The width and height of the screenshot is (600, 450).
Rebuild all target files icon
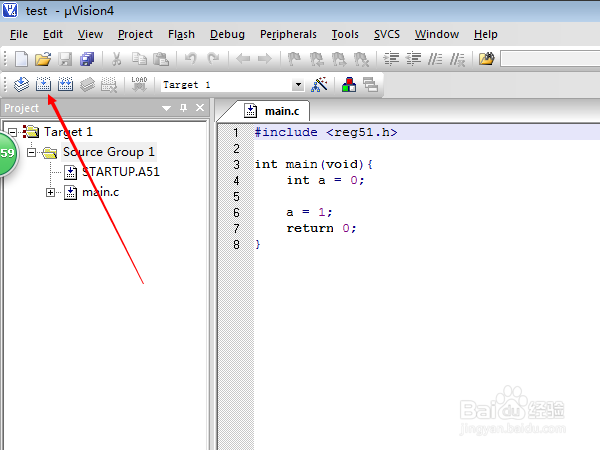[65, 84]
